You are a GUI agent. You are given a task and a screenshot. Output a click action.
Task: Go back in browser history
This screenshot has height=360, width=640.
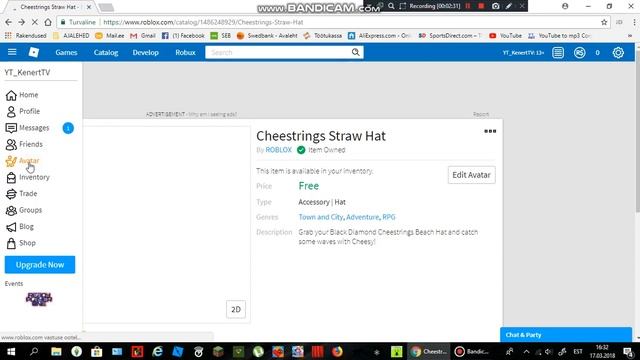[9, 22]
